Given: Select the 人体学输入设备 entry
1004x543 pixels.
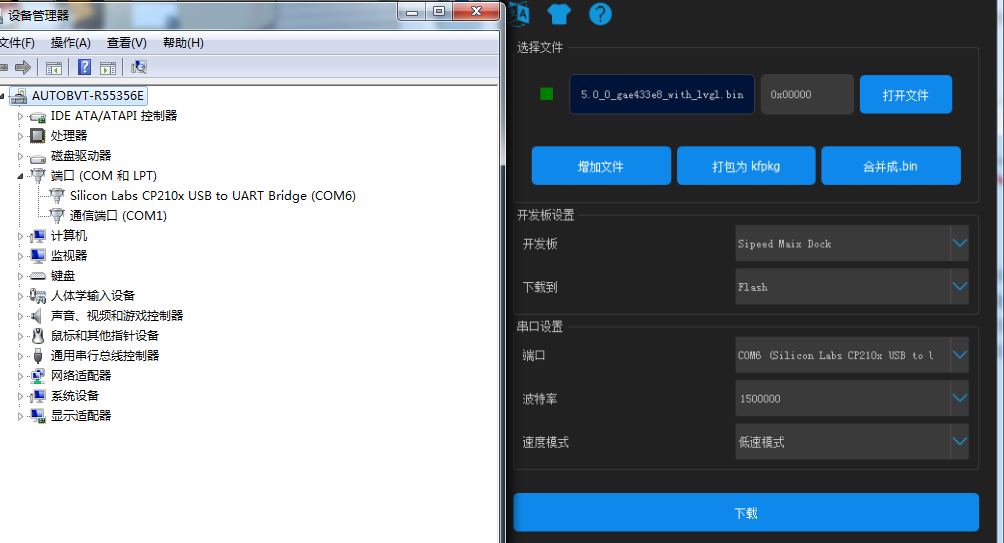Looking at the screenshot, I should [93, 296].
